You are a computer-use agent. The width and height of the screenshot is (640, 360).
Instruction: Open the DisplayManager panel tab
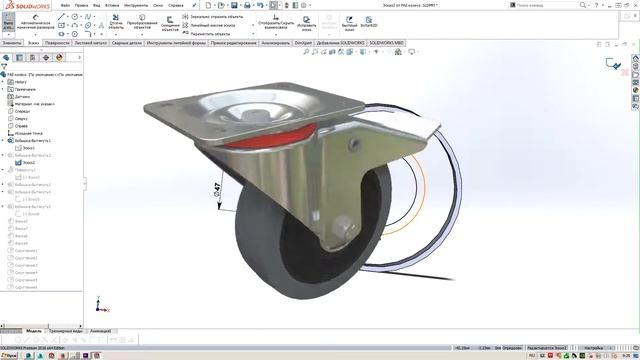(60, 58)
